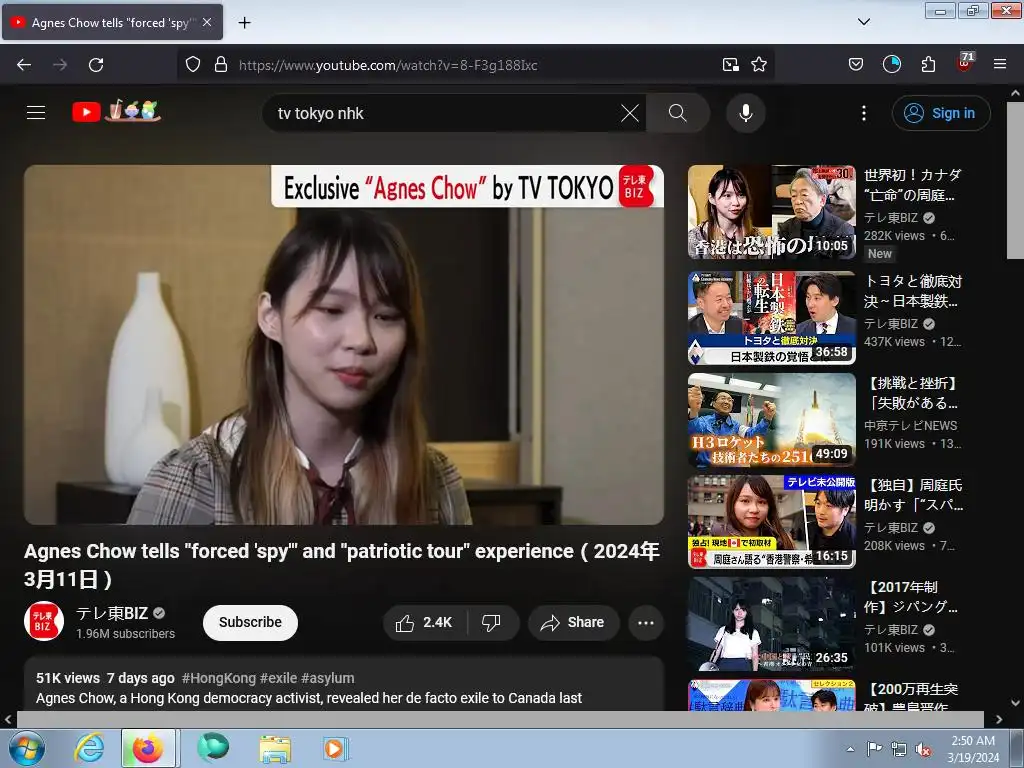The width and height of the screenshot is (1024, 768).
Task: Click the horizontal scrollbar at page bottom
Action: pyautogui.click(x=500, y=719)
